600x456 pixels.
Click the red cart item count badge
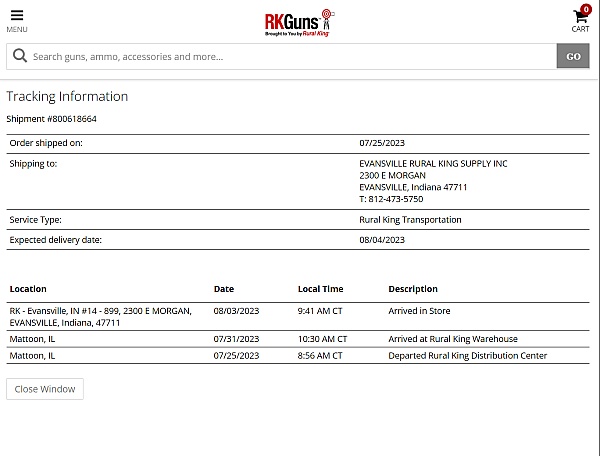586,9
